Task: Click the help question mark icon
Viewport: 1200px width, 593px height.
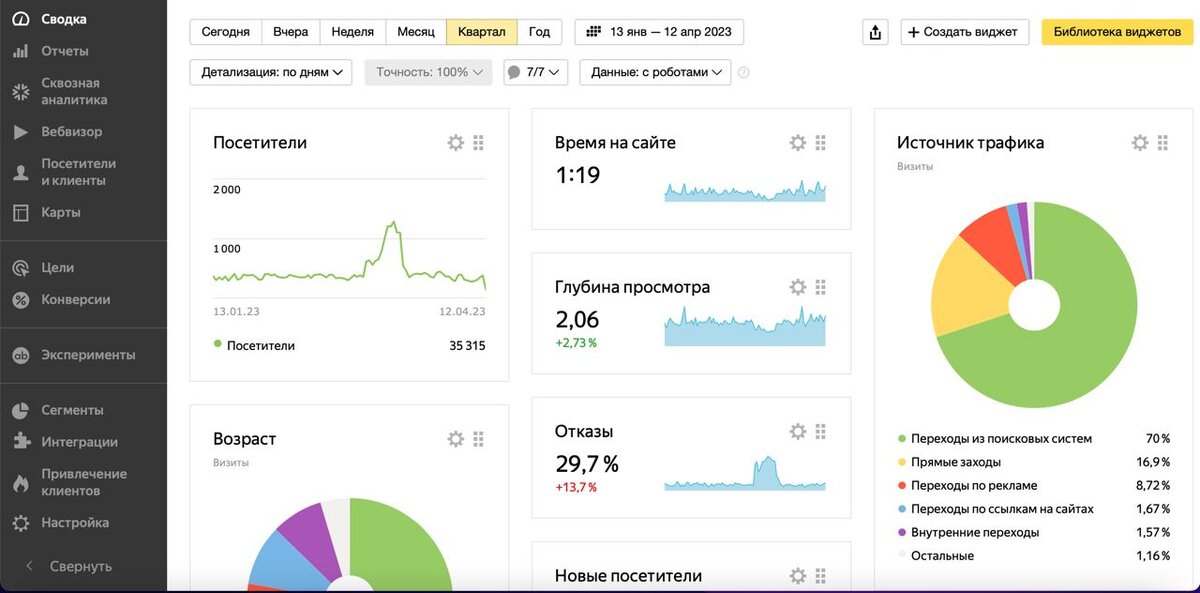Action: [x=743, y=72]
